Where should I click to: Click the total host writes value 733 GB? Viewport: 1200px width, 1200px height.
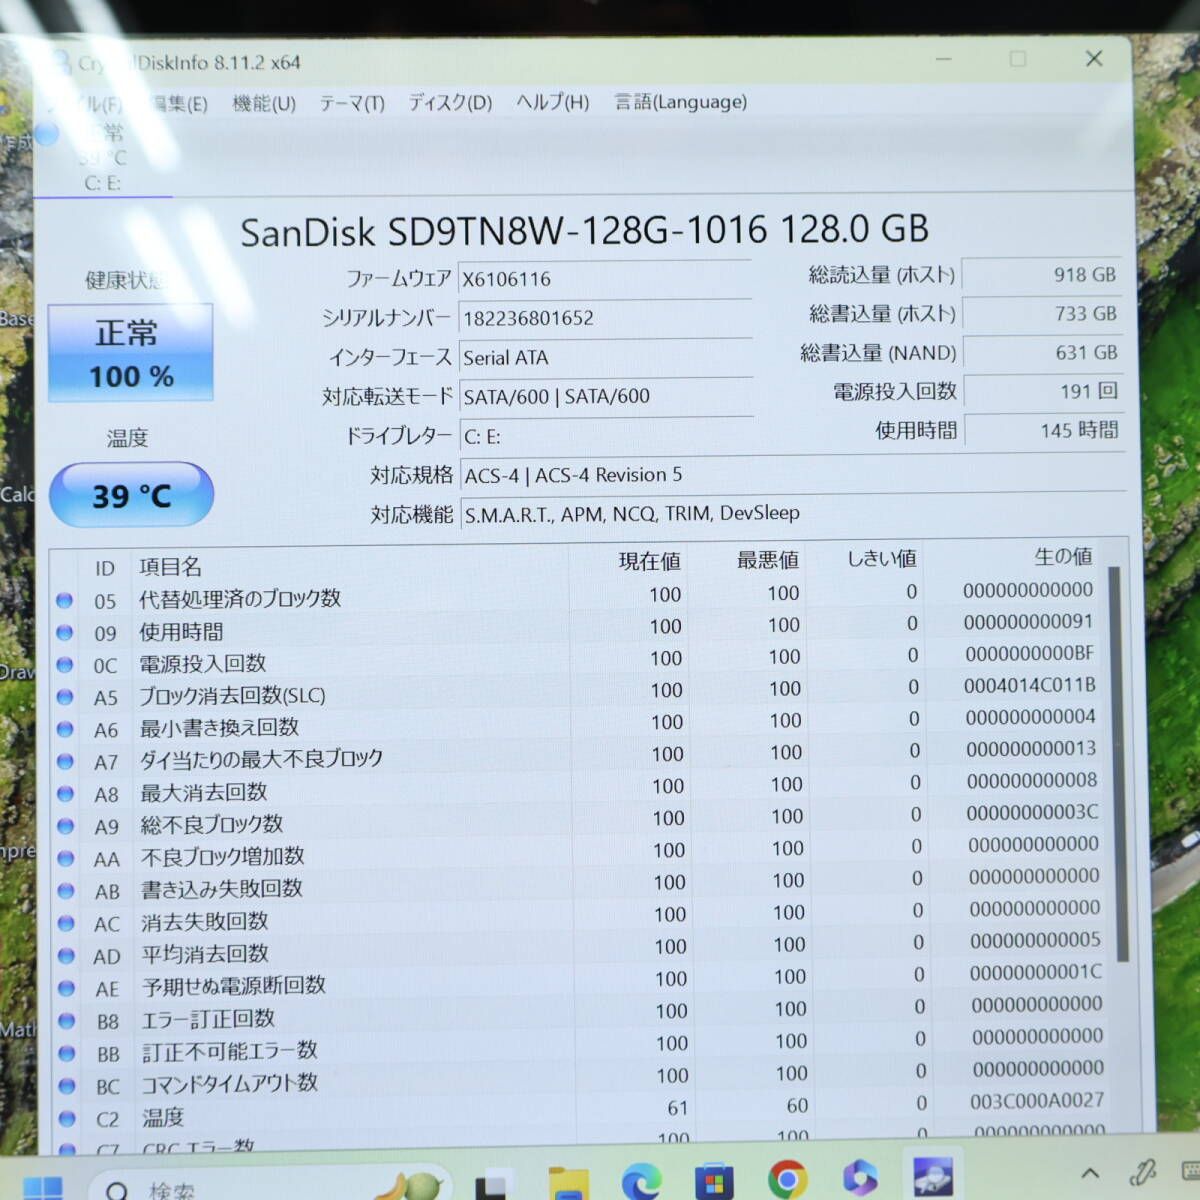pos(1041,314)
